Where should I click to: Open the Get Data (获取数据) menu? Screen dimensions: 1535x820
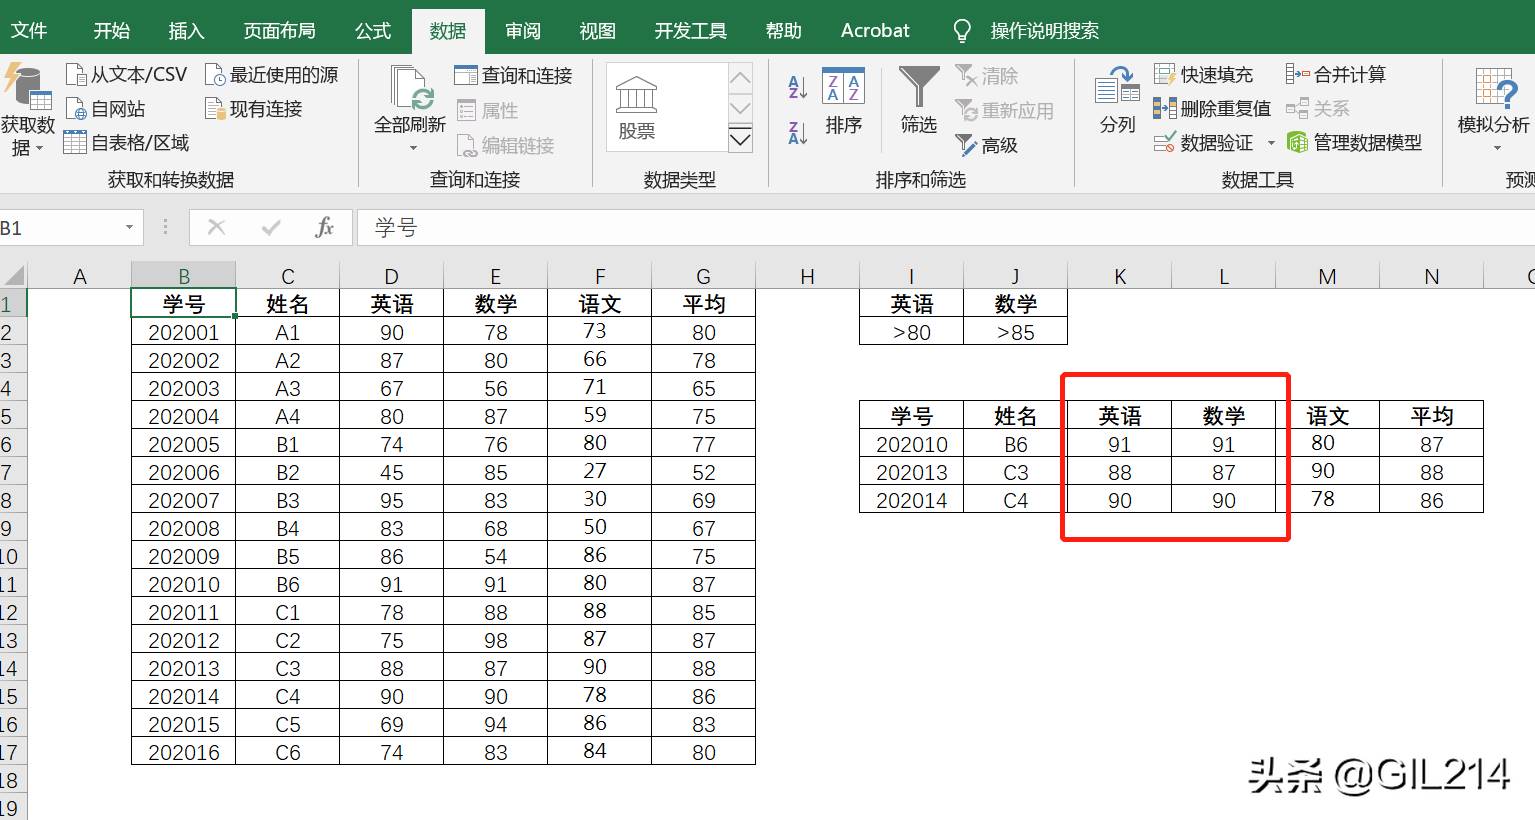click(27, 110)
